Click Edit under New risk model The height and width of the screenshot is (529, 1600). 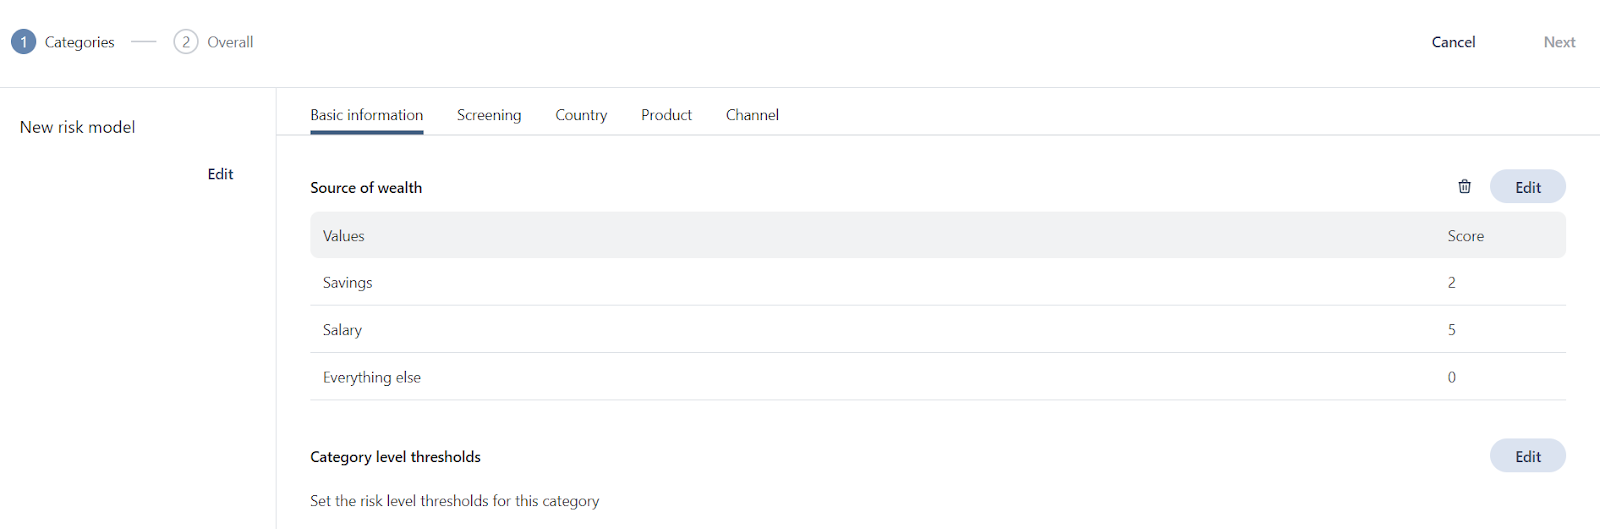(220, 174)
